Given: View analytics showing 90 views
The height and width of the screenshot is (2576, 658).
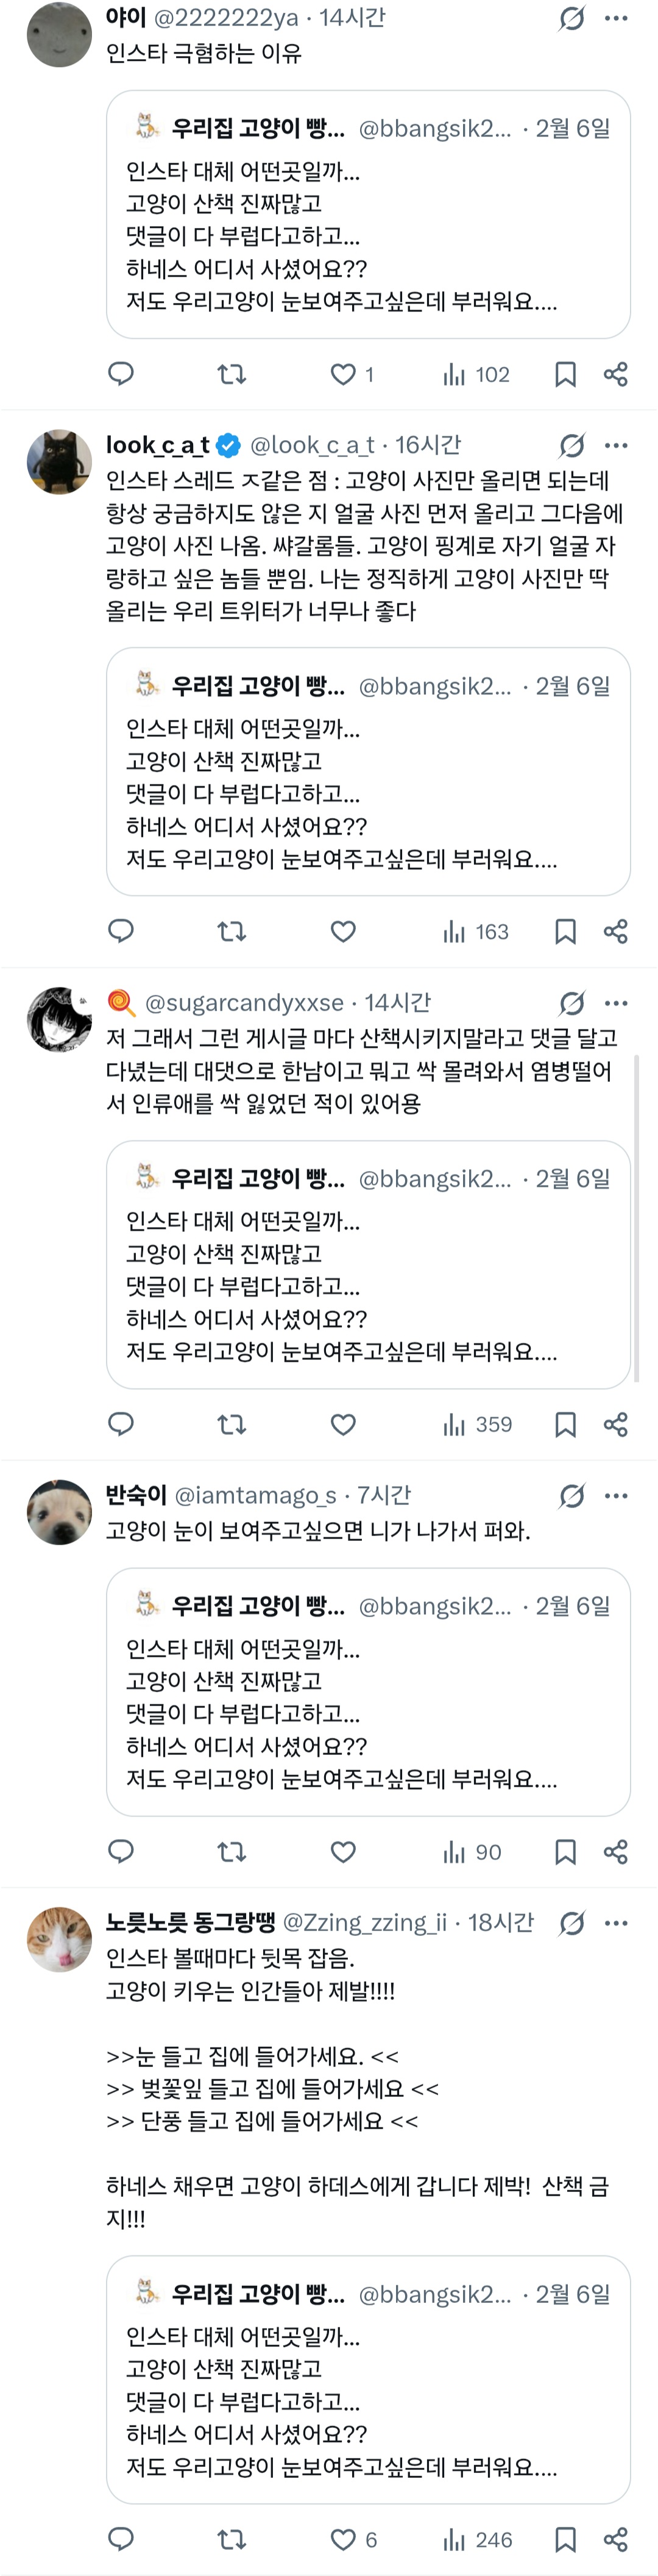Looking at the screenshot, I should point(472,1852).
